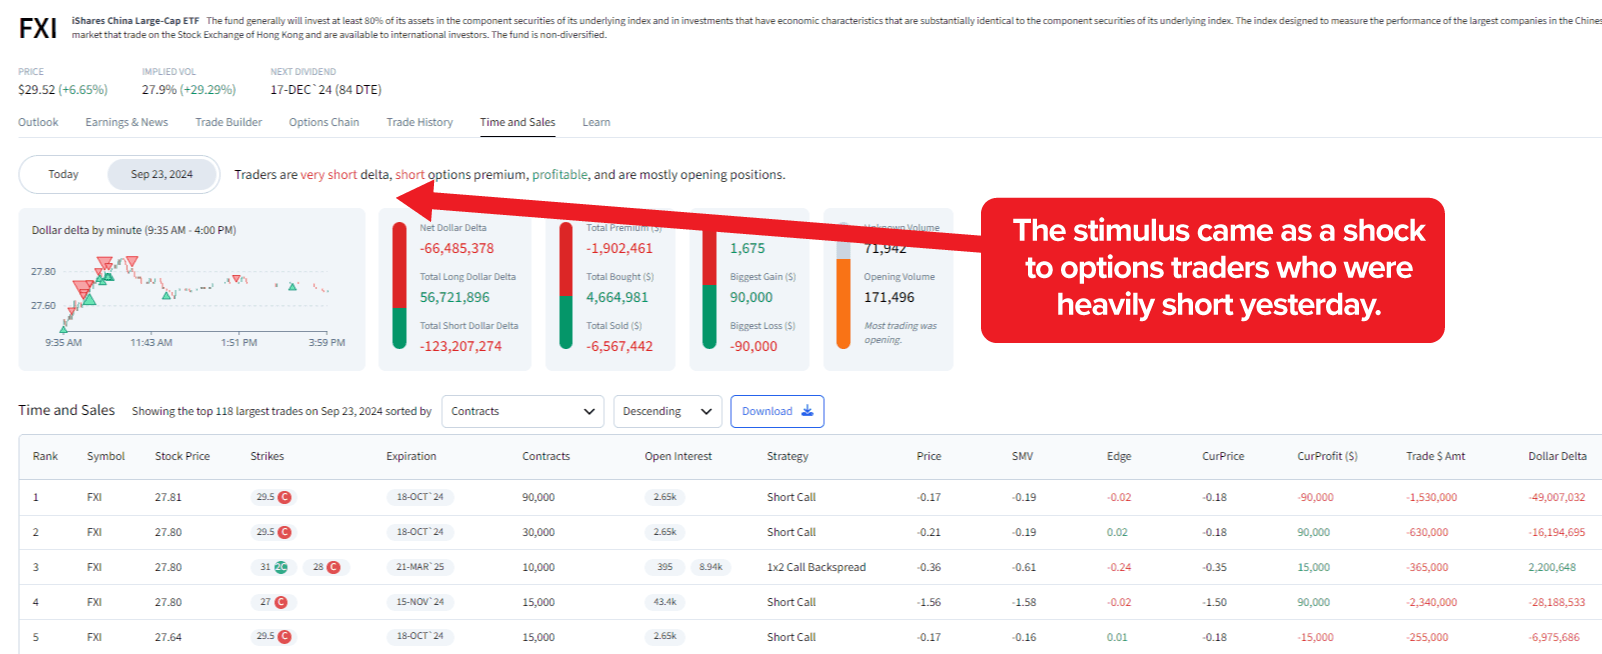The width and height of the screenshot is (1602, 654).
Task: Click the Biggest Loss -90,000 value
Action: [753, 346]
